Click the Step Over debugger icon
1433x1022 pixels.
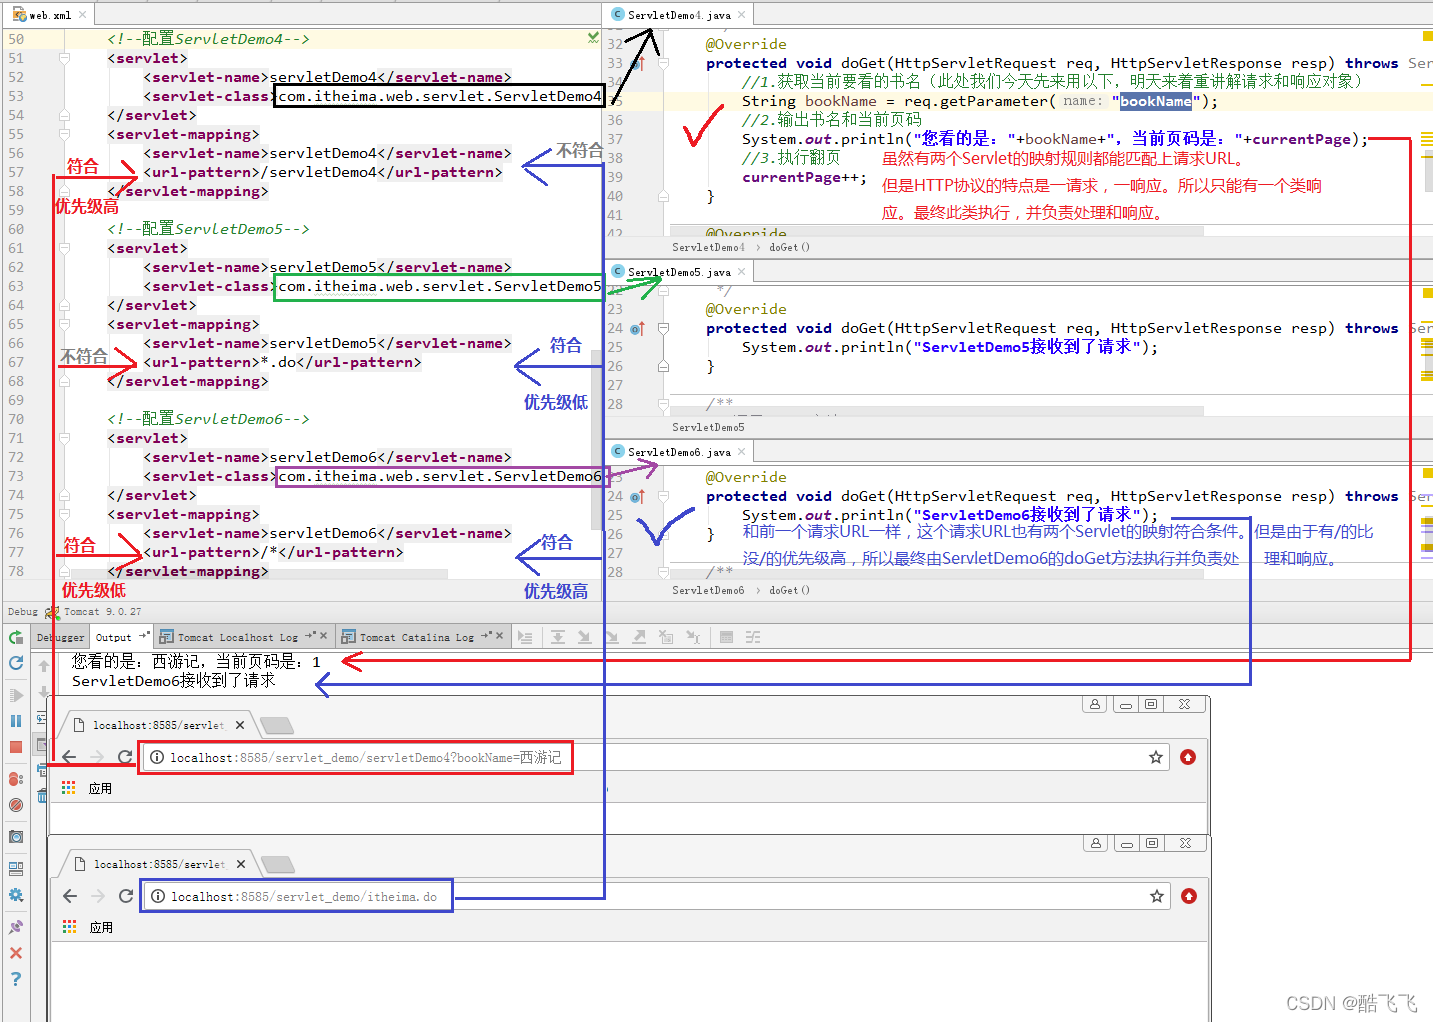point(558,637)
